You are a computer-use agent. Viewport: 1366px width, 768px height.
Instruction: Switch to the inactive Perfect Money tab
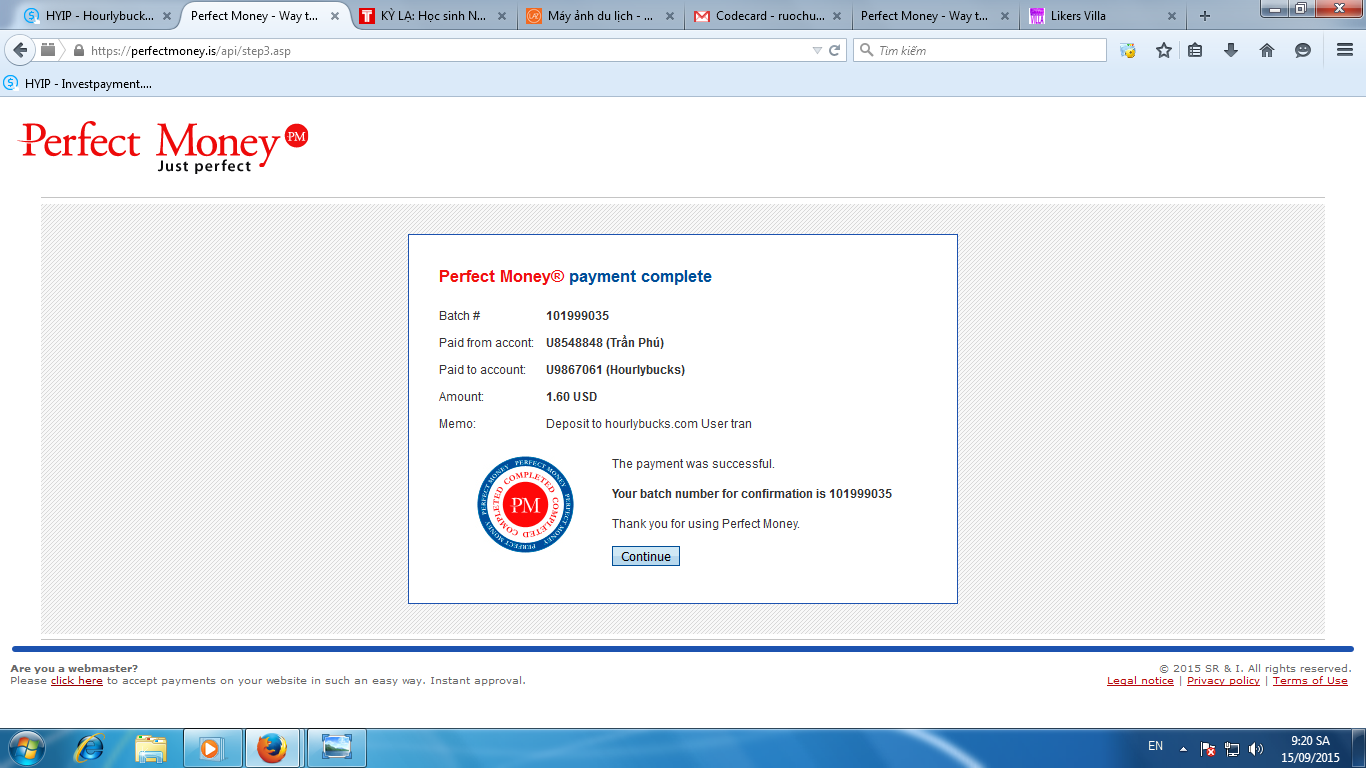(x=934, y=16)
